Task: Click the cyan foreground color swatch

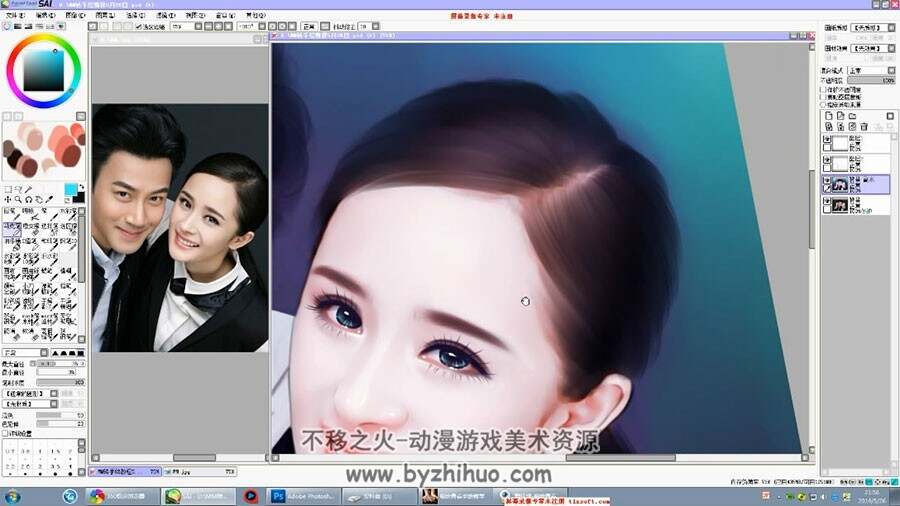Action: coord(71,189)
